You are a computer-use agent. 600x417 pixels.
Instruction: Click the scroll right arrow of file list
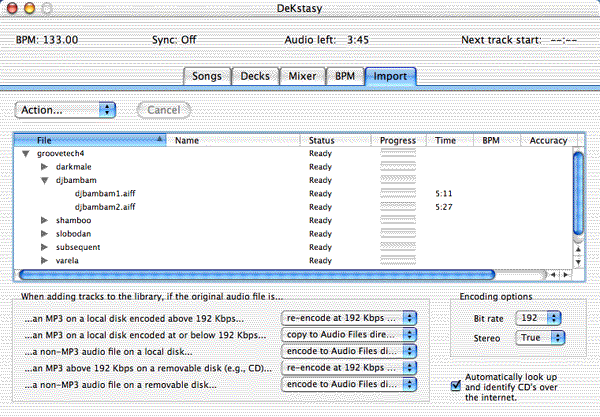coord(566,275)
